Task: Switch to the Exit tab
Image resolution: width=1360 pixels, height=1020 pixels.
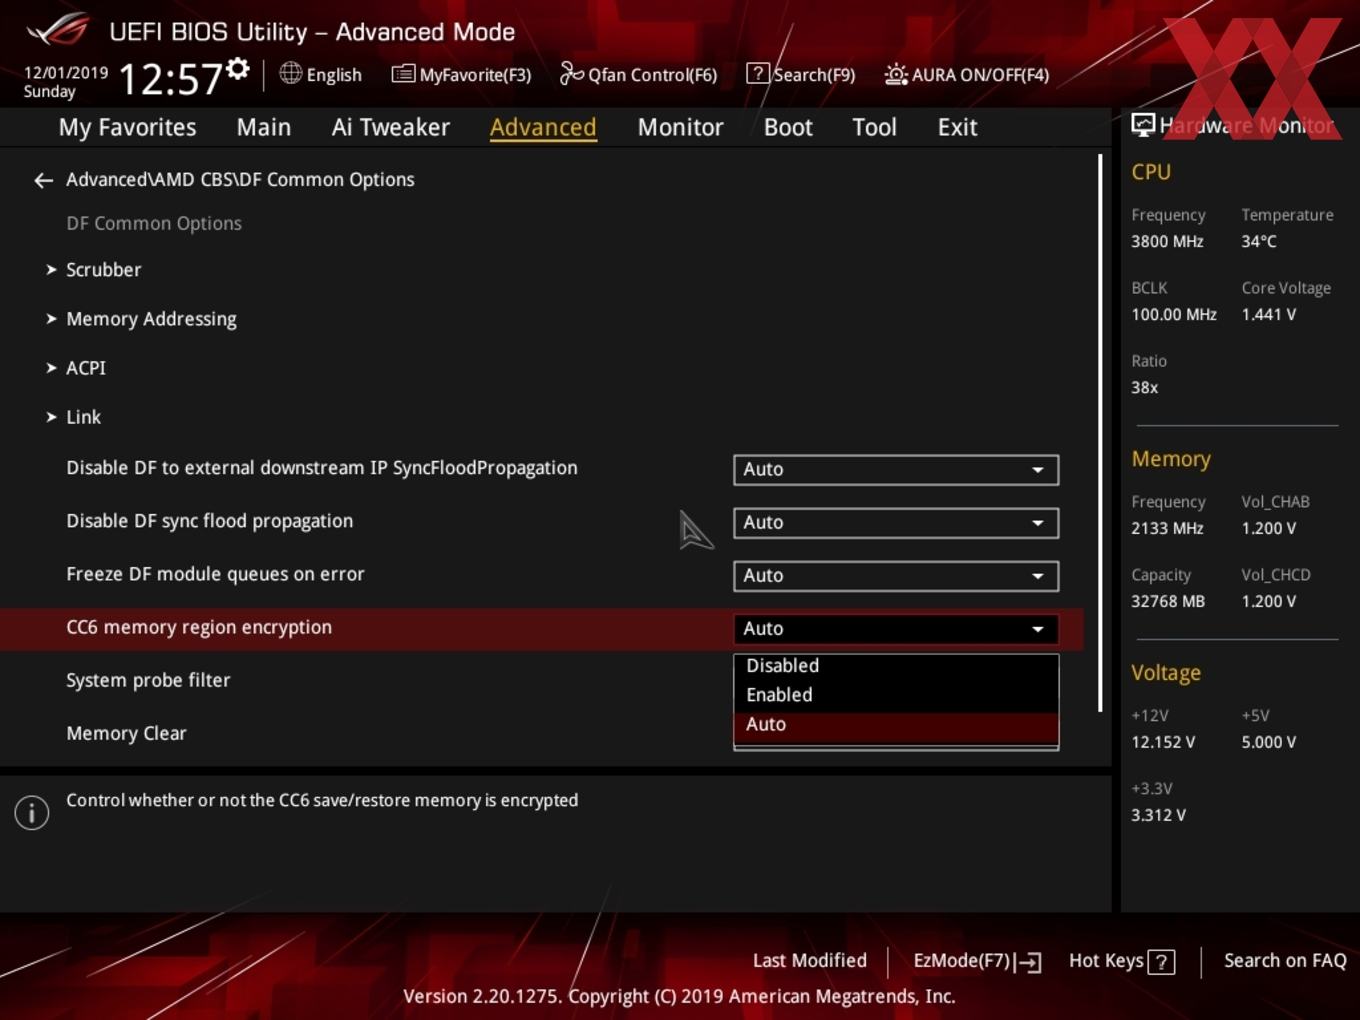Action: click(x=957, y=127)
